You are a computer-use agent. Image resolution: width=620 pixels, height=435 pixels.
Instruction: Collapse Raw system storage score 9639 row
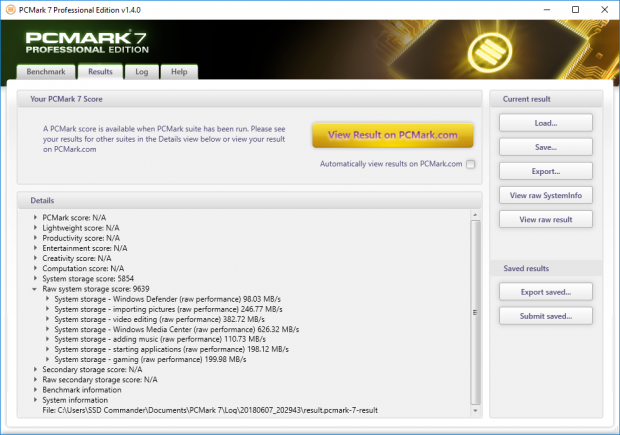point(35,289)
